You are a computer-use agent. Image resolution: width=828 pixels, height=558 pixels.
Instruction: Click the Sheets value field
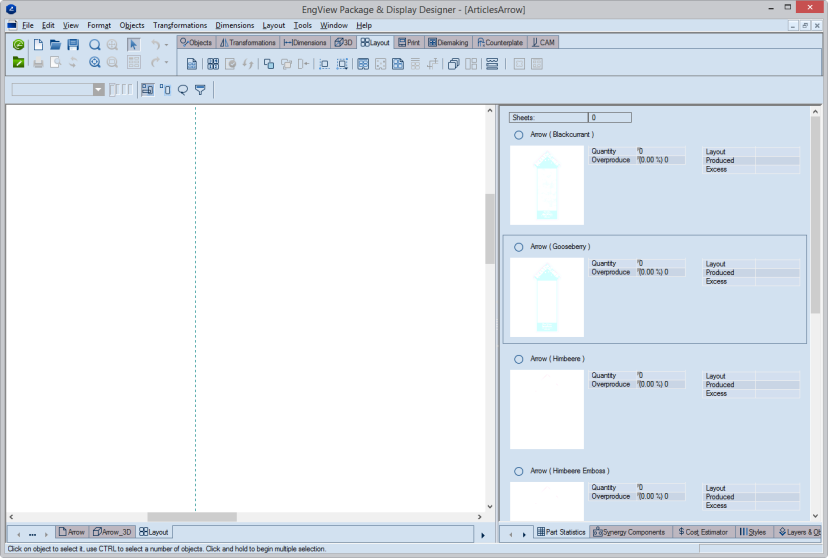tap(609, 117)
